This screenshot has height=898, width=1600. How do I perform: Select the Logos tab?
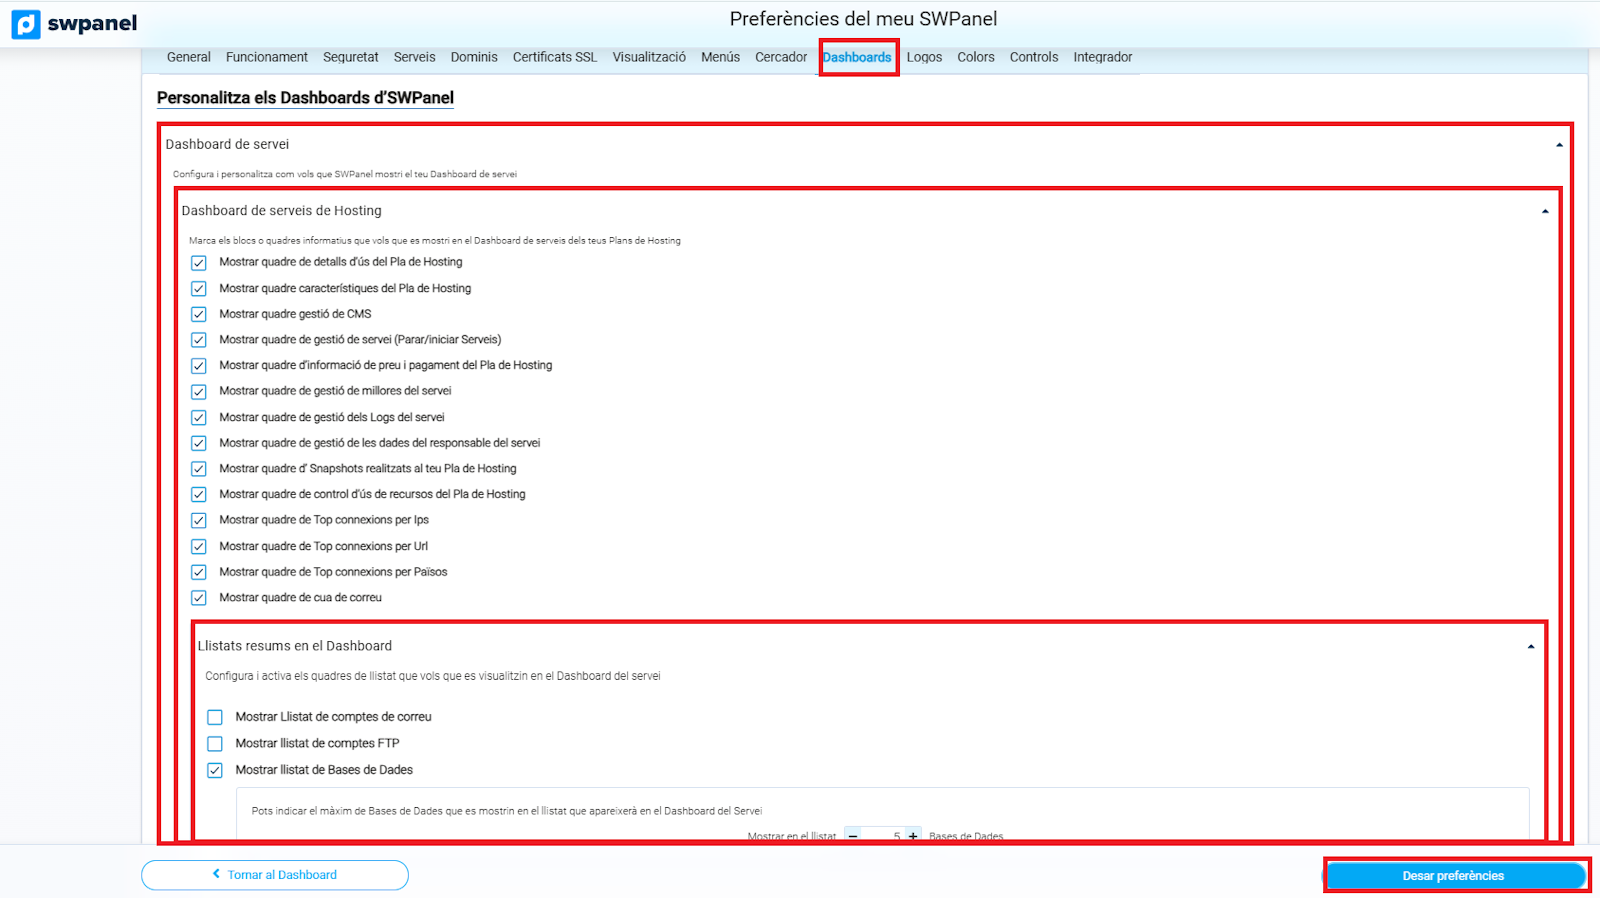tap(924, 57)
